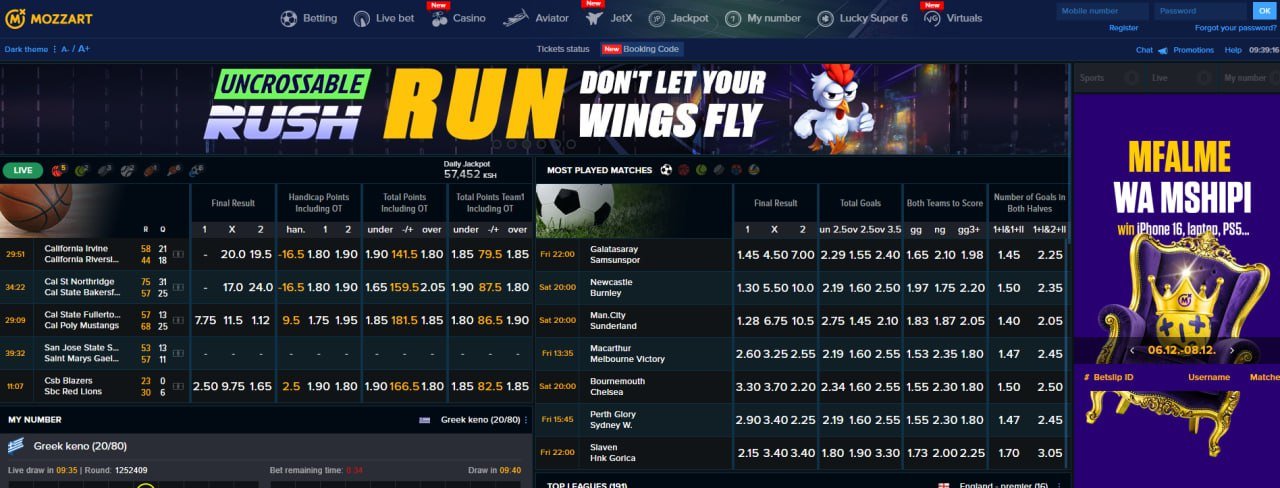Click the blue OK login button

1264,11
